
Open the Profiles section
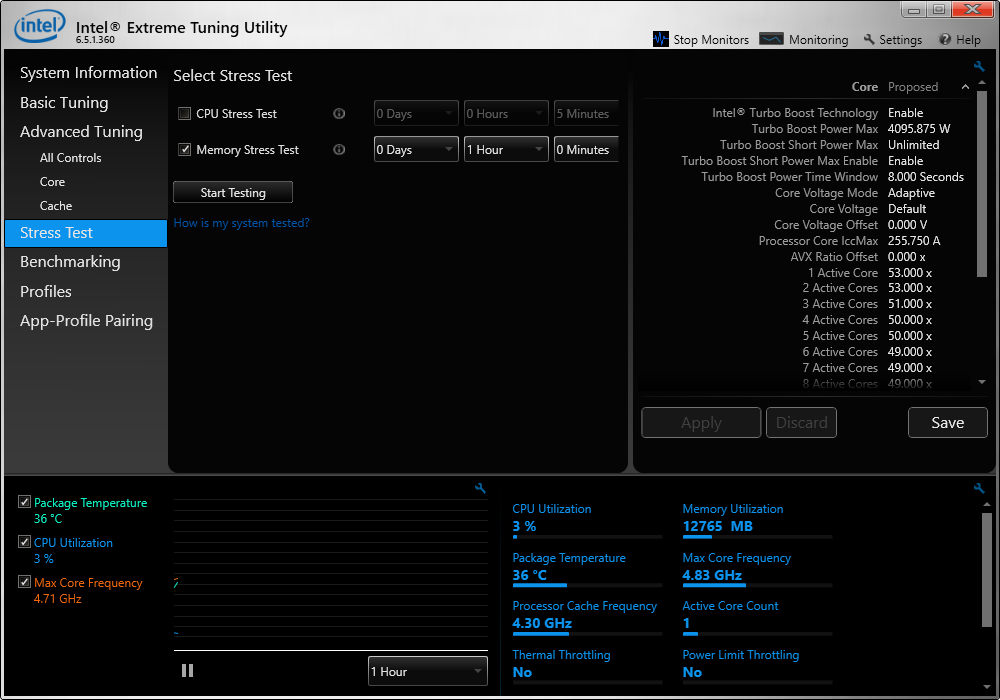(45, 291)
